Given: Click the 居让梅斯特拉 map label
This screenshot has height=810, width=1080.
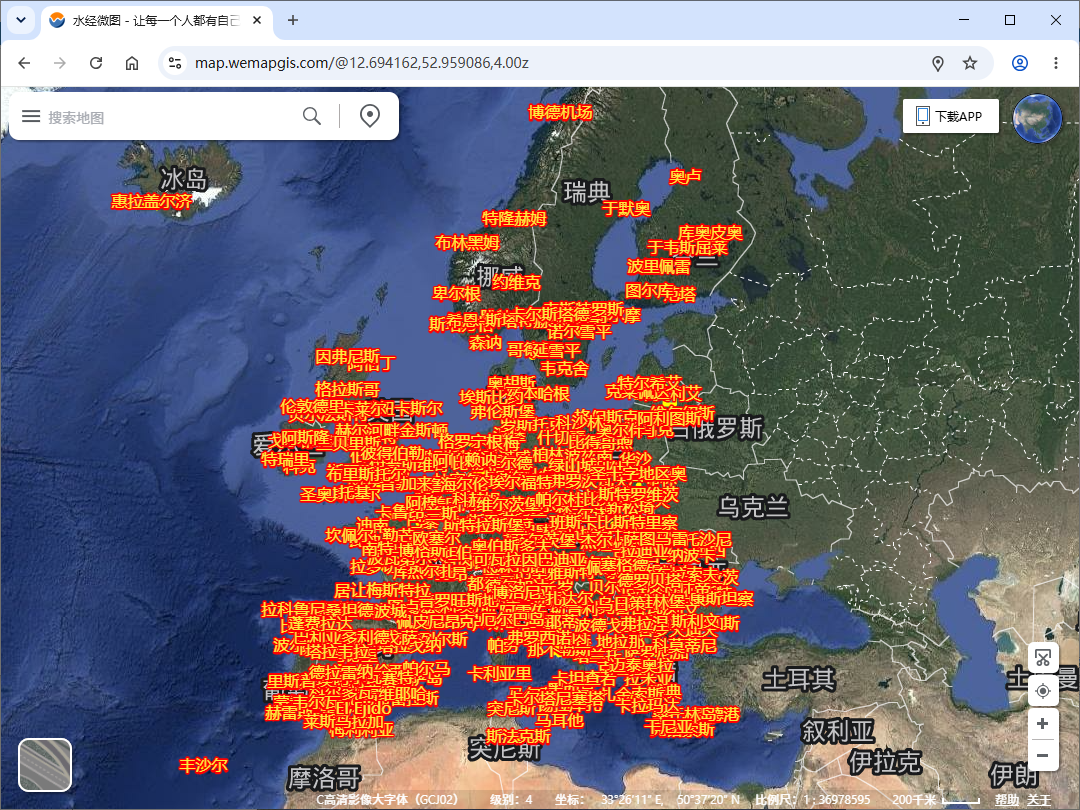Looking at the screenshot, I should [382, 590].
